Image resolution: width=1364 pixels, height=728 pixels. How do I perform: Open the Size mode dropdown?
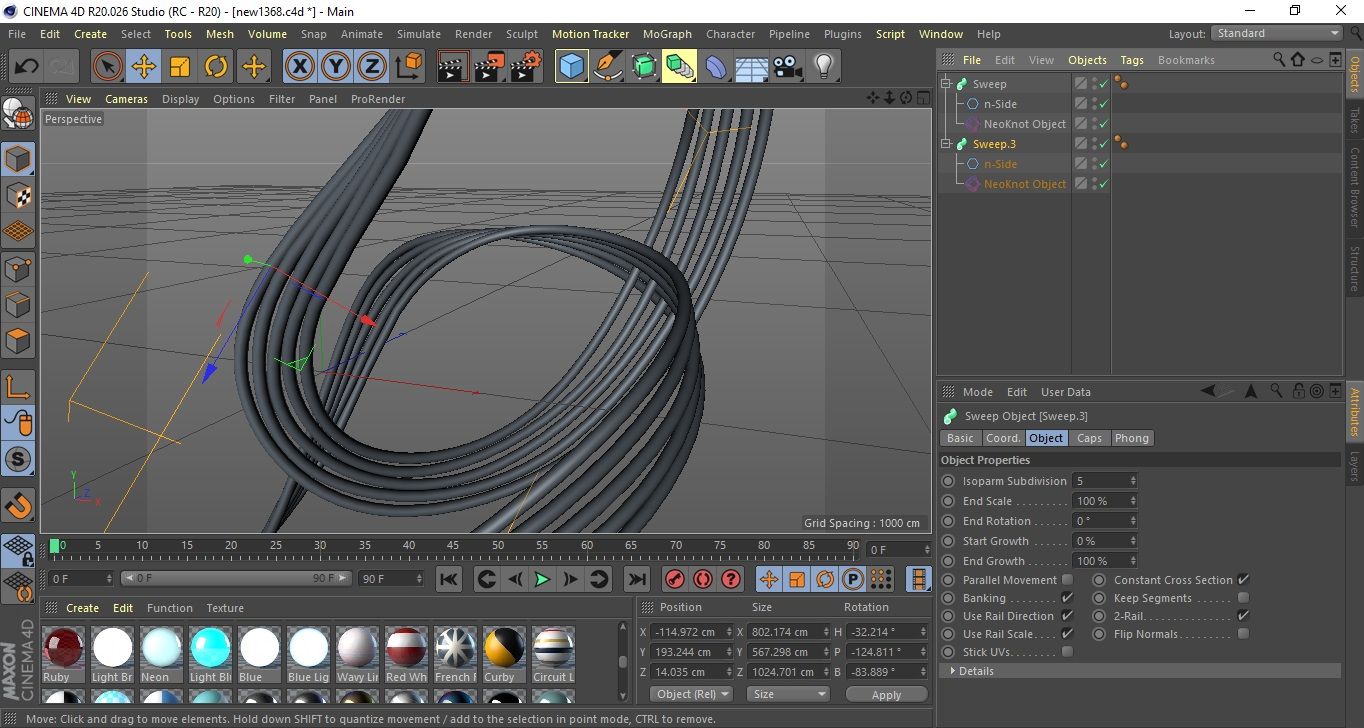click(790, 694)
